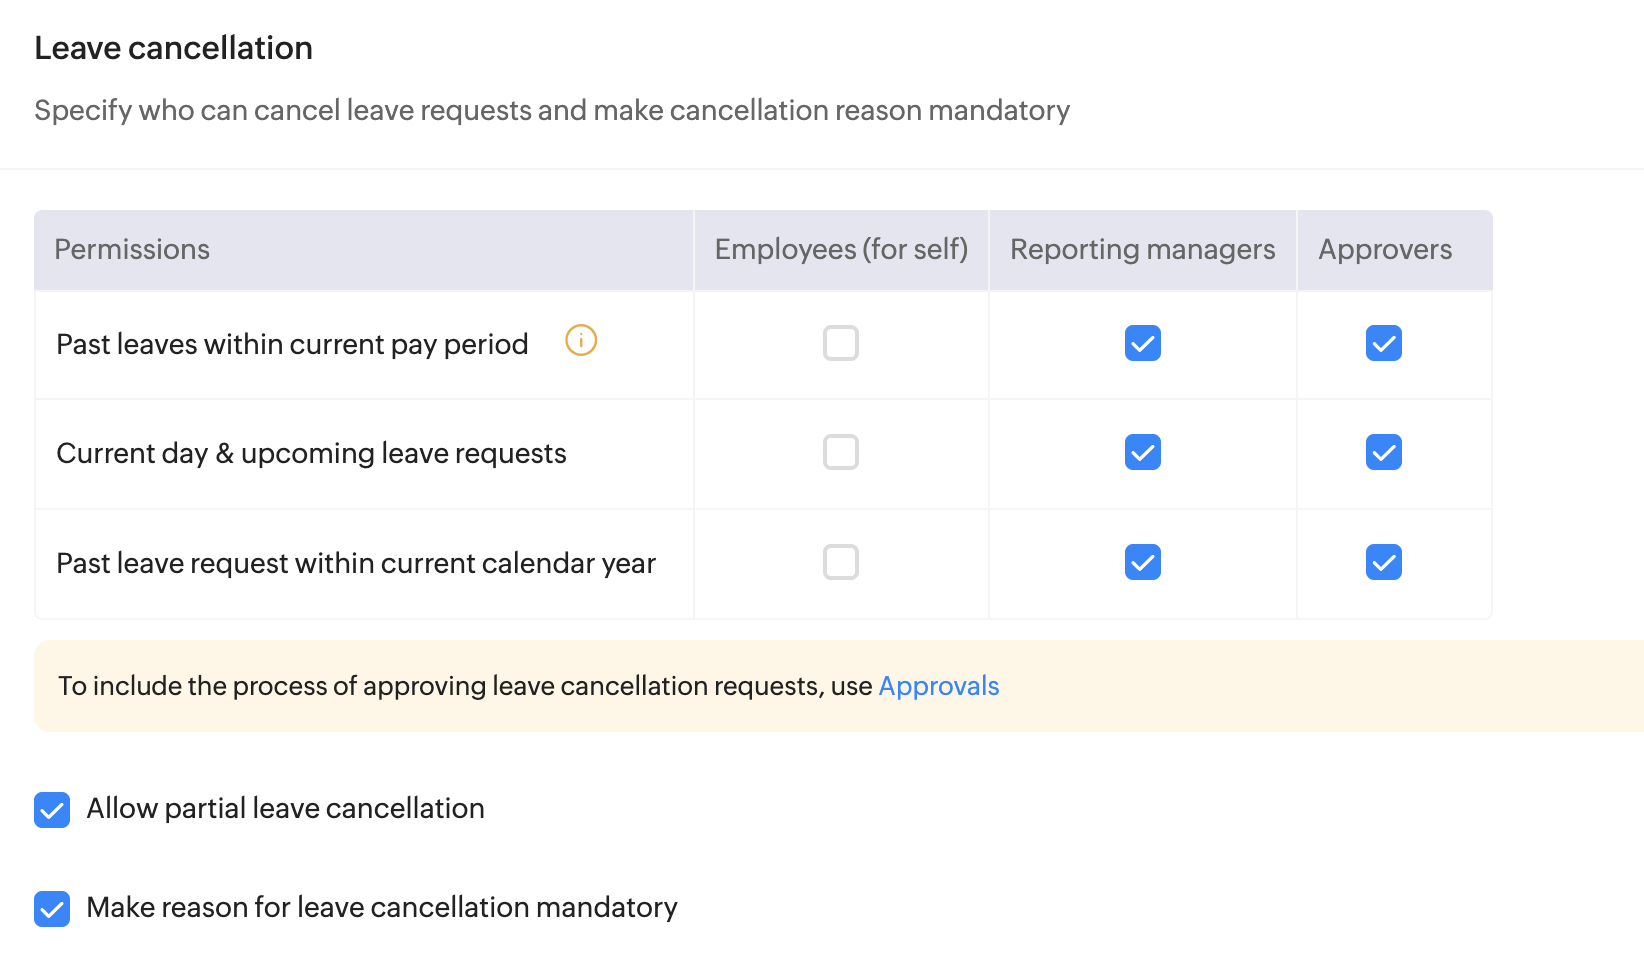Enable Employees for past leave calendar year
Screen dimensions: 1644x956
[x=841, y=562]
